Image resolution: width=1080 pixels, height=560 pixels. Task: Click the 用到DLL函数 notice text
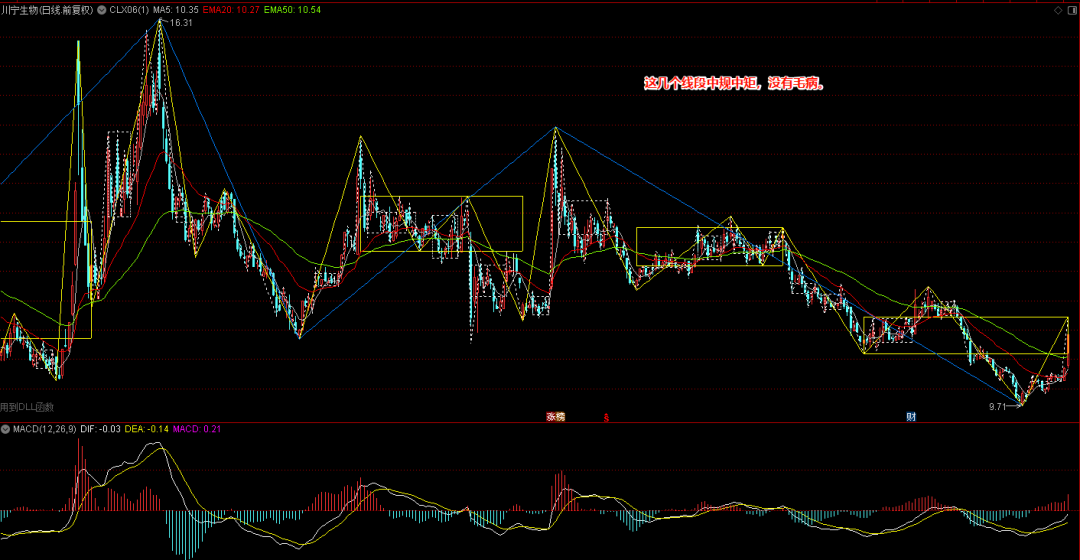[x=27, y=407]
